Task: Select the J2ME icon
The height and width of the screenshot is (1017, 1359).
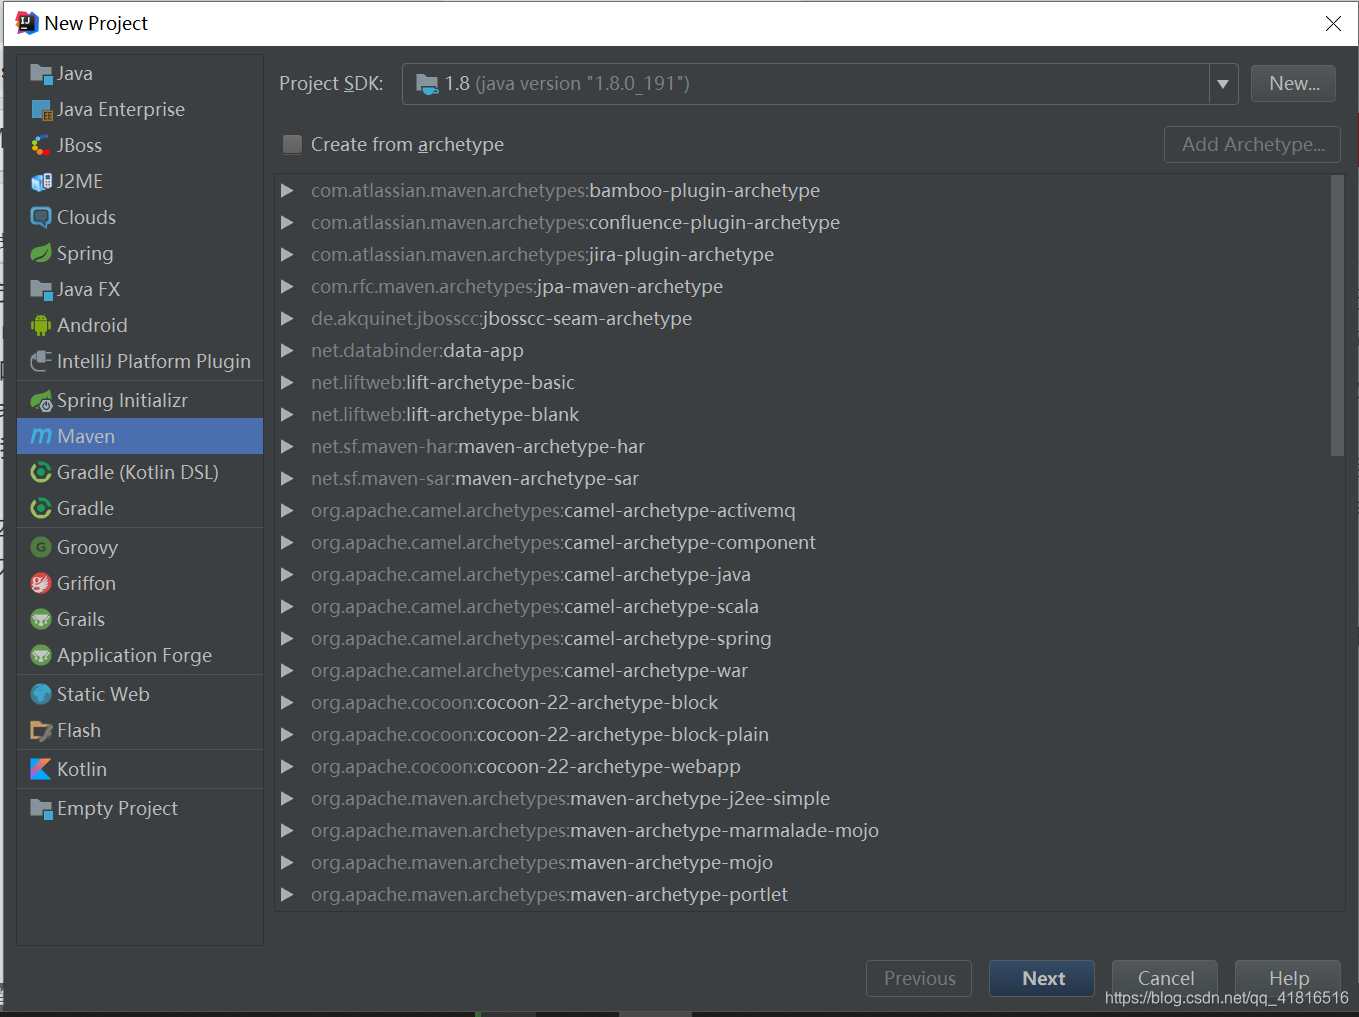Action: click(41, 181)
